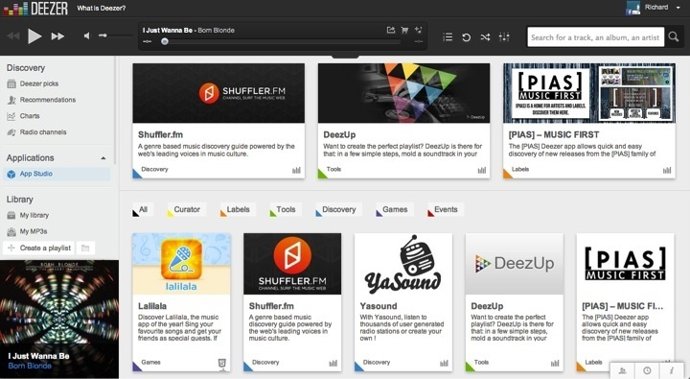The height and width of the screenshot is (379, 690).
Task: Click stats icon on featured PIAS card
Action: pos(668,170)
